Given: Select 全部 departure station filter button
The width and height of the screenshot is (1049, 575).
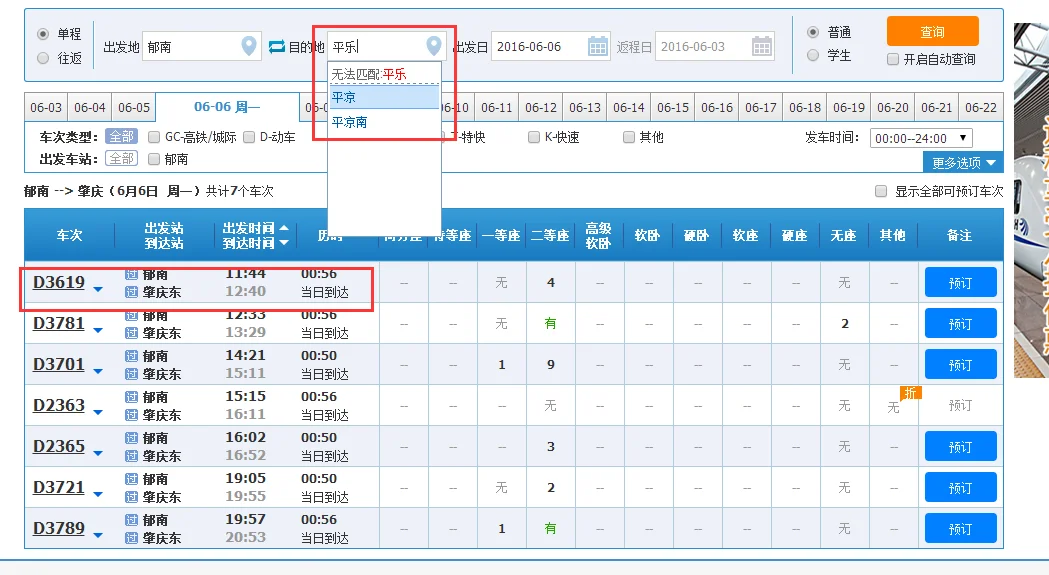Looking at the screenshot, I should coord(122,159).
